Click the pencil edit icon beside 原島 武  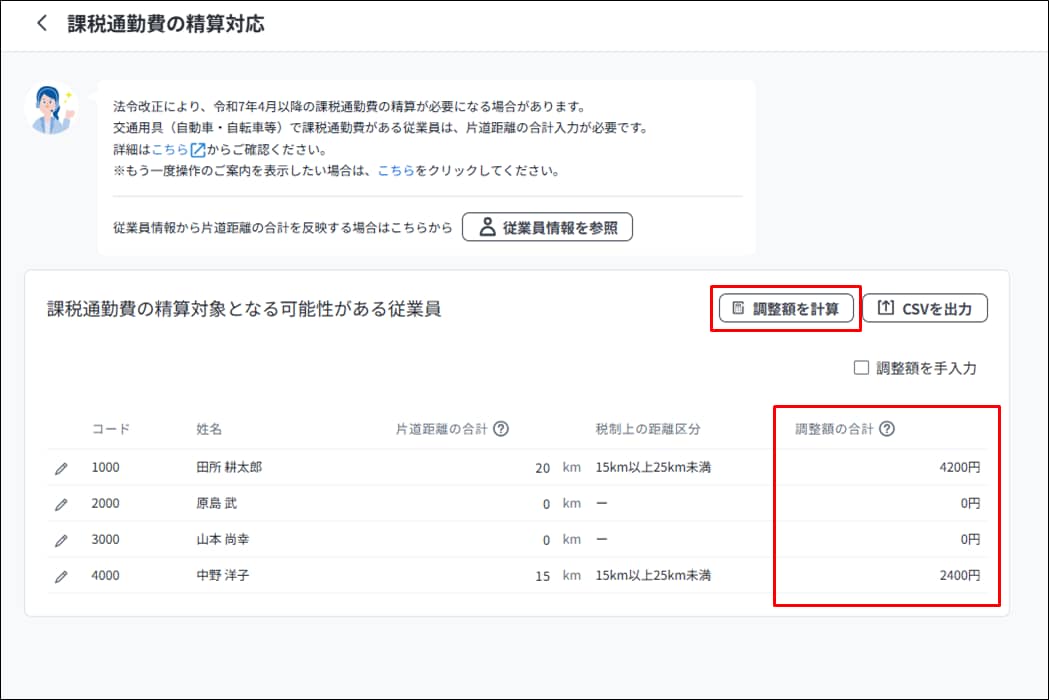60,504
